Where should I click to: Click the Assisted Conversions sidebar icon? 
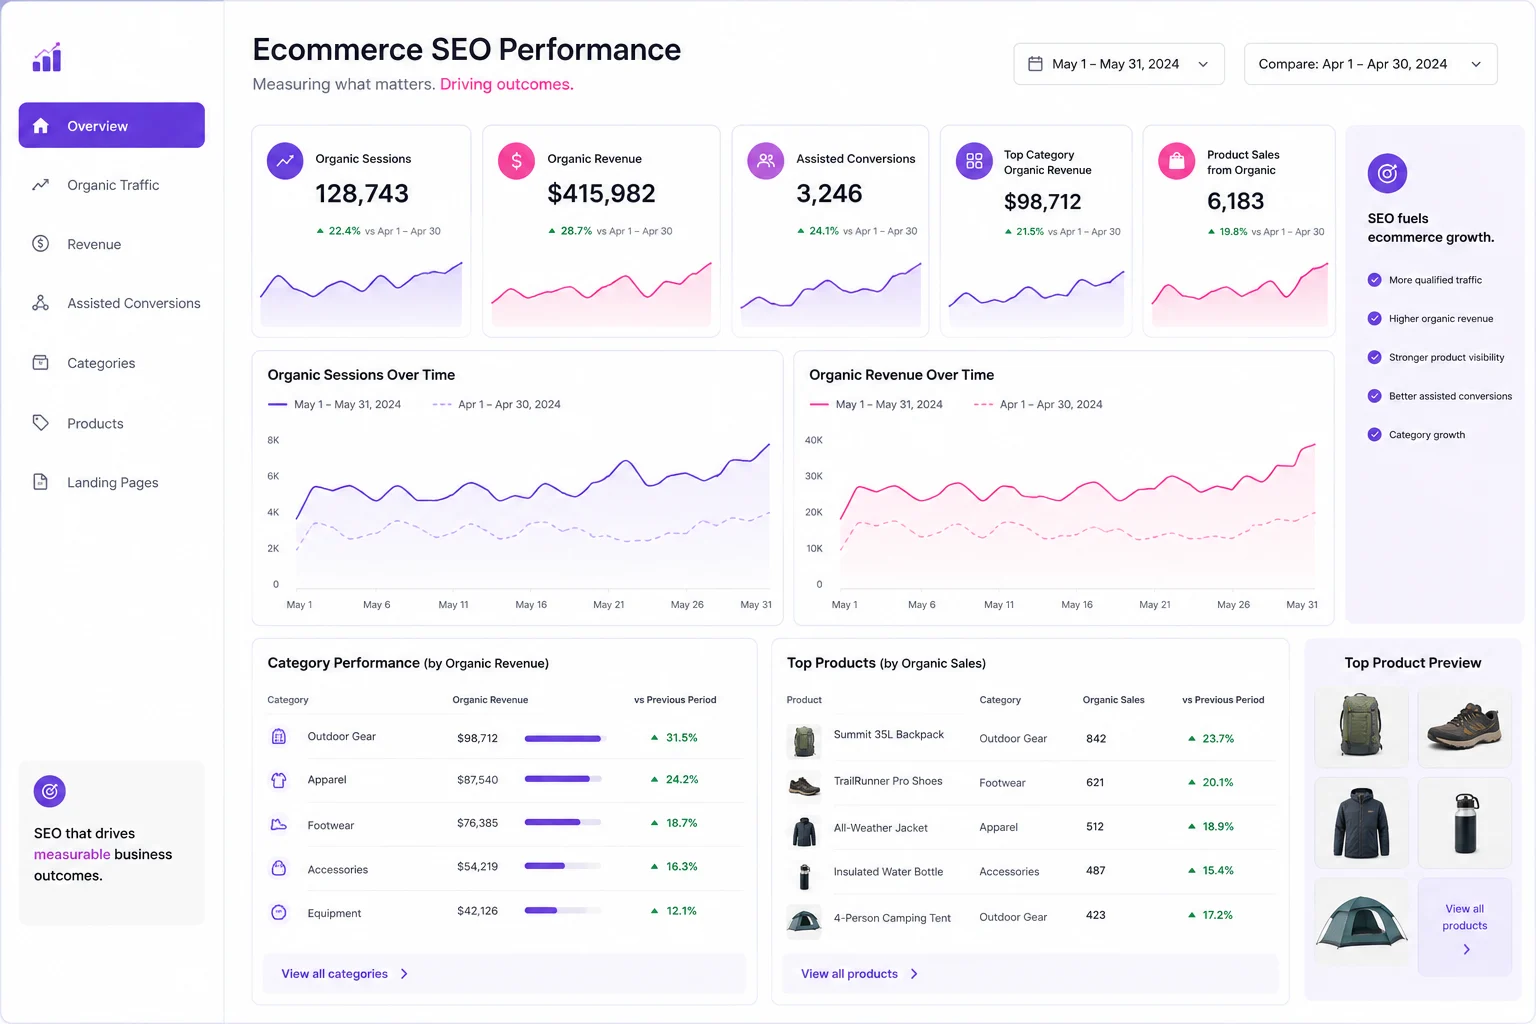click(x=41, y=303)
